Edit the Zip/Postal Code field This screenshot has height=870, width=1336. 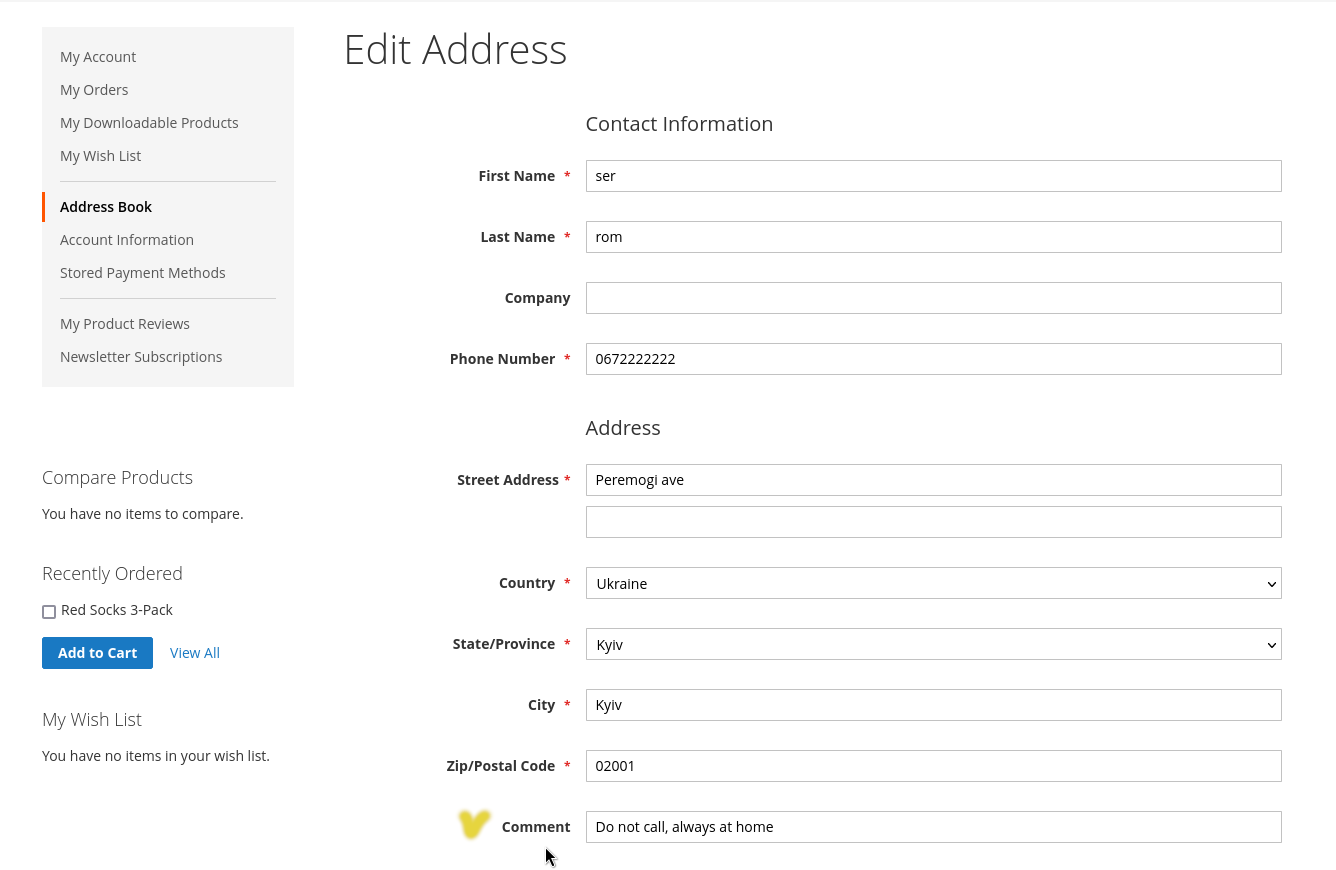932,766
